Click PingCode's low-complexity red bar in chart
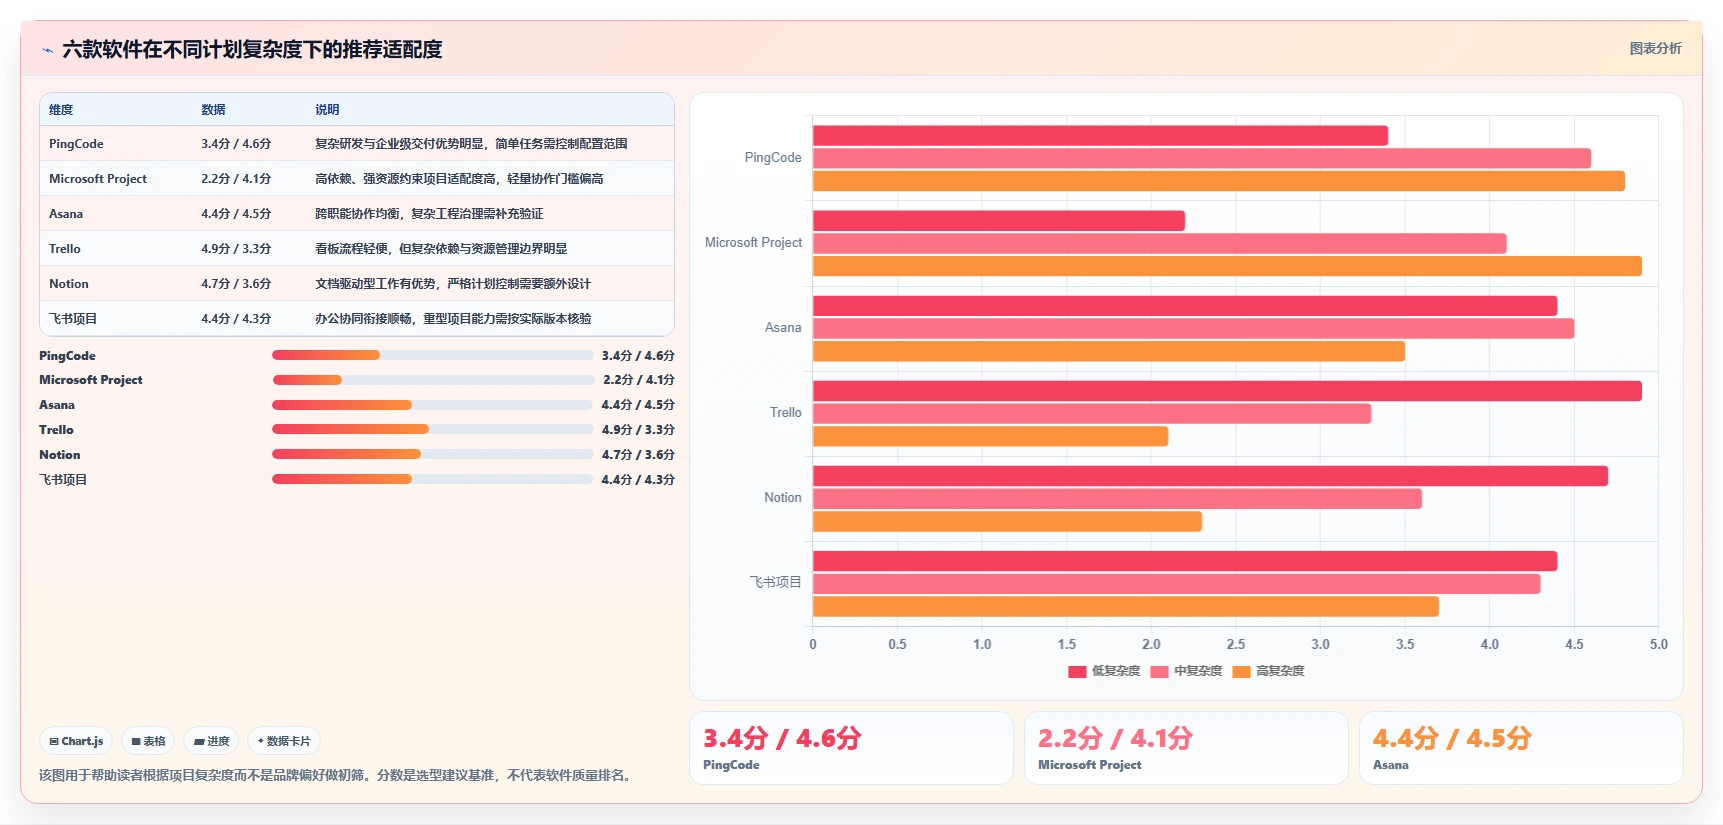The width and height of the screenshot is (1723, 825). click(1100, 136)
